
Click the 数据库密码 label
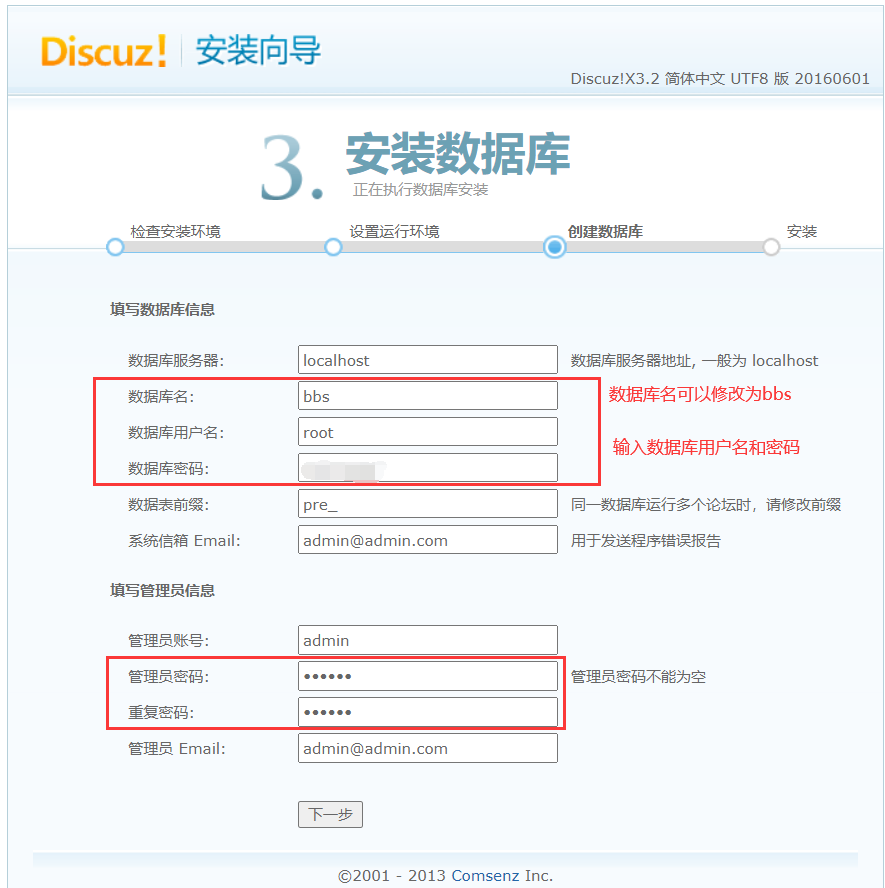(x=169, y=468)
